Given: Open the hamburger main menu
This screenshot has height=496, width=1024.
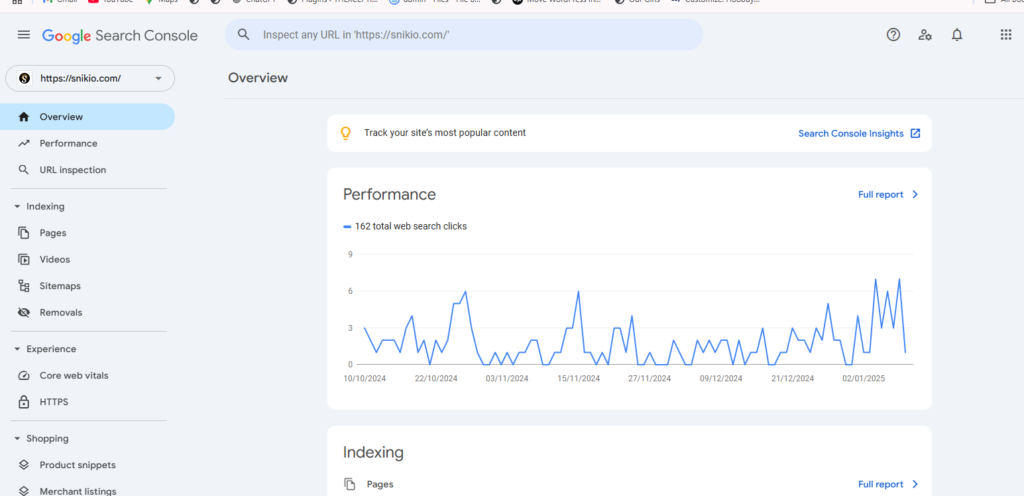Looking at the screenshot, I should tap(24, 35).
